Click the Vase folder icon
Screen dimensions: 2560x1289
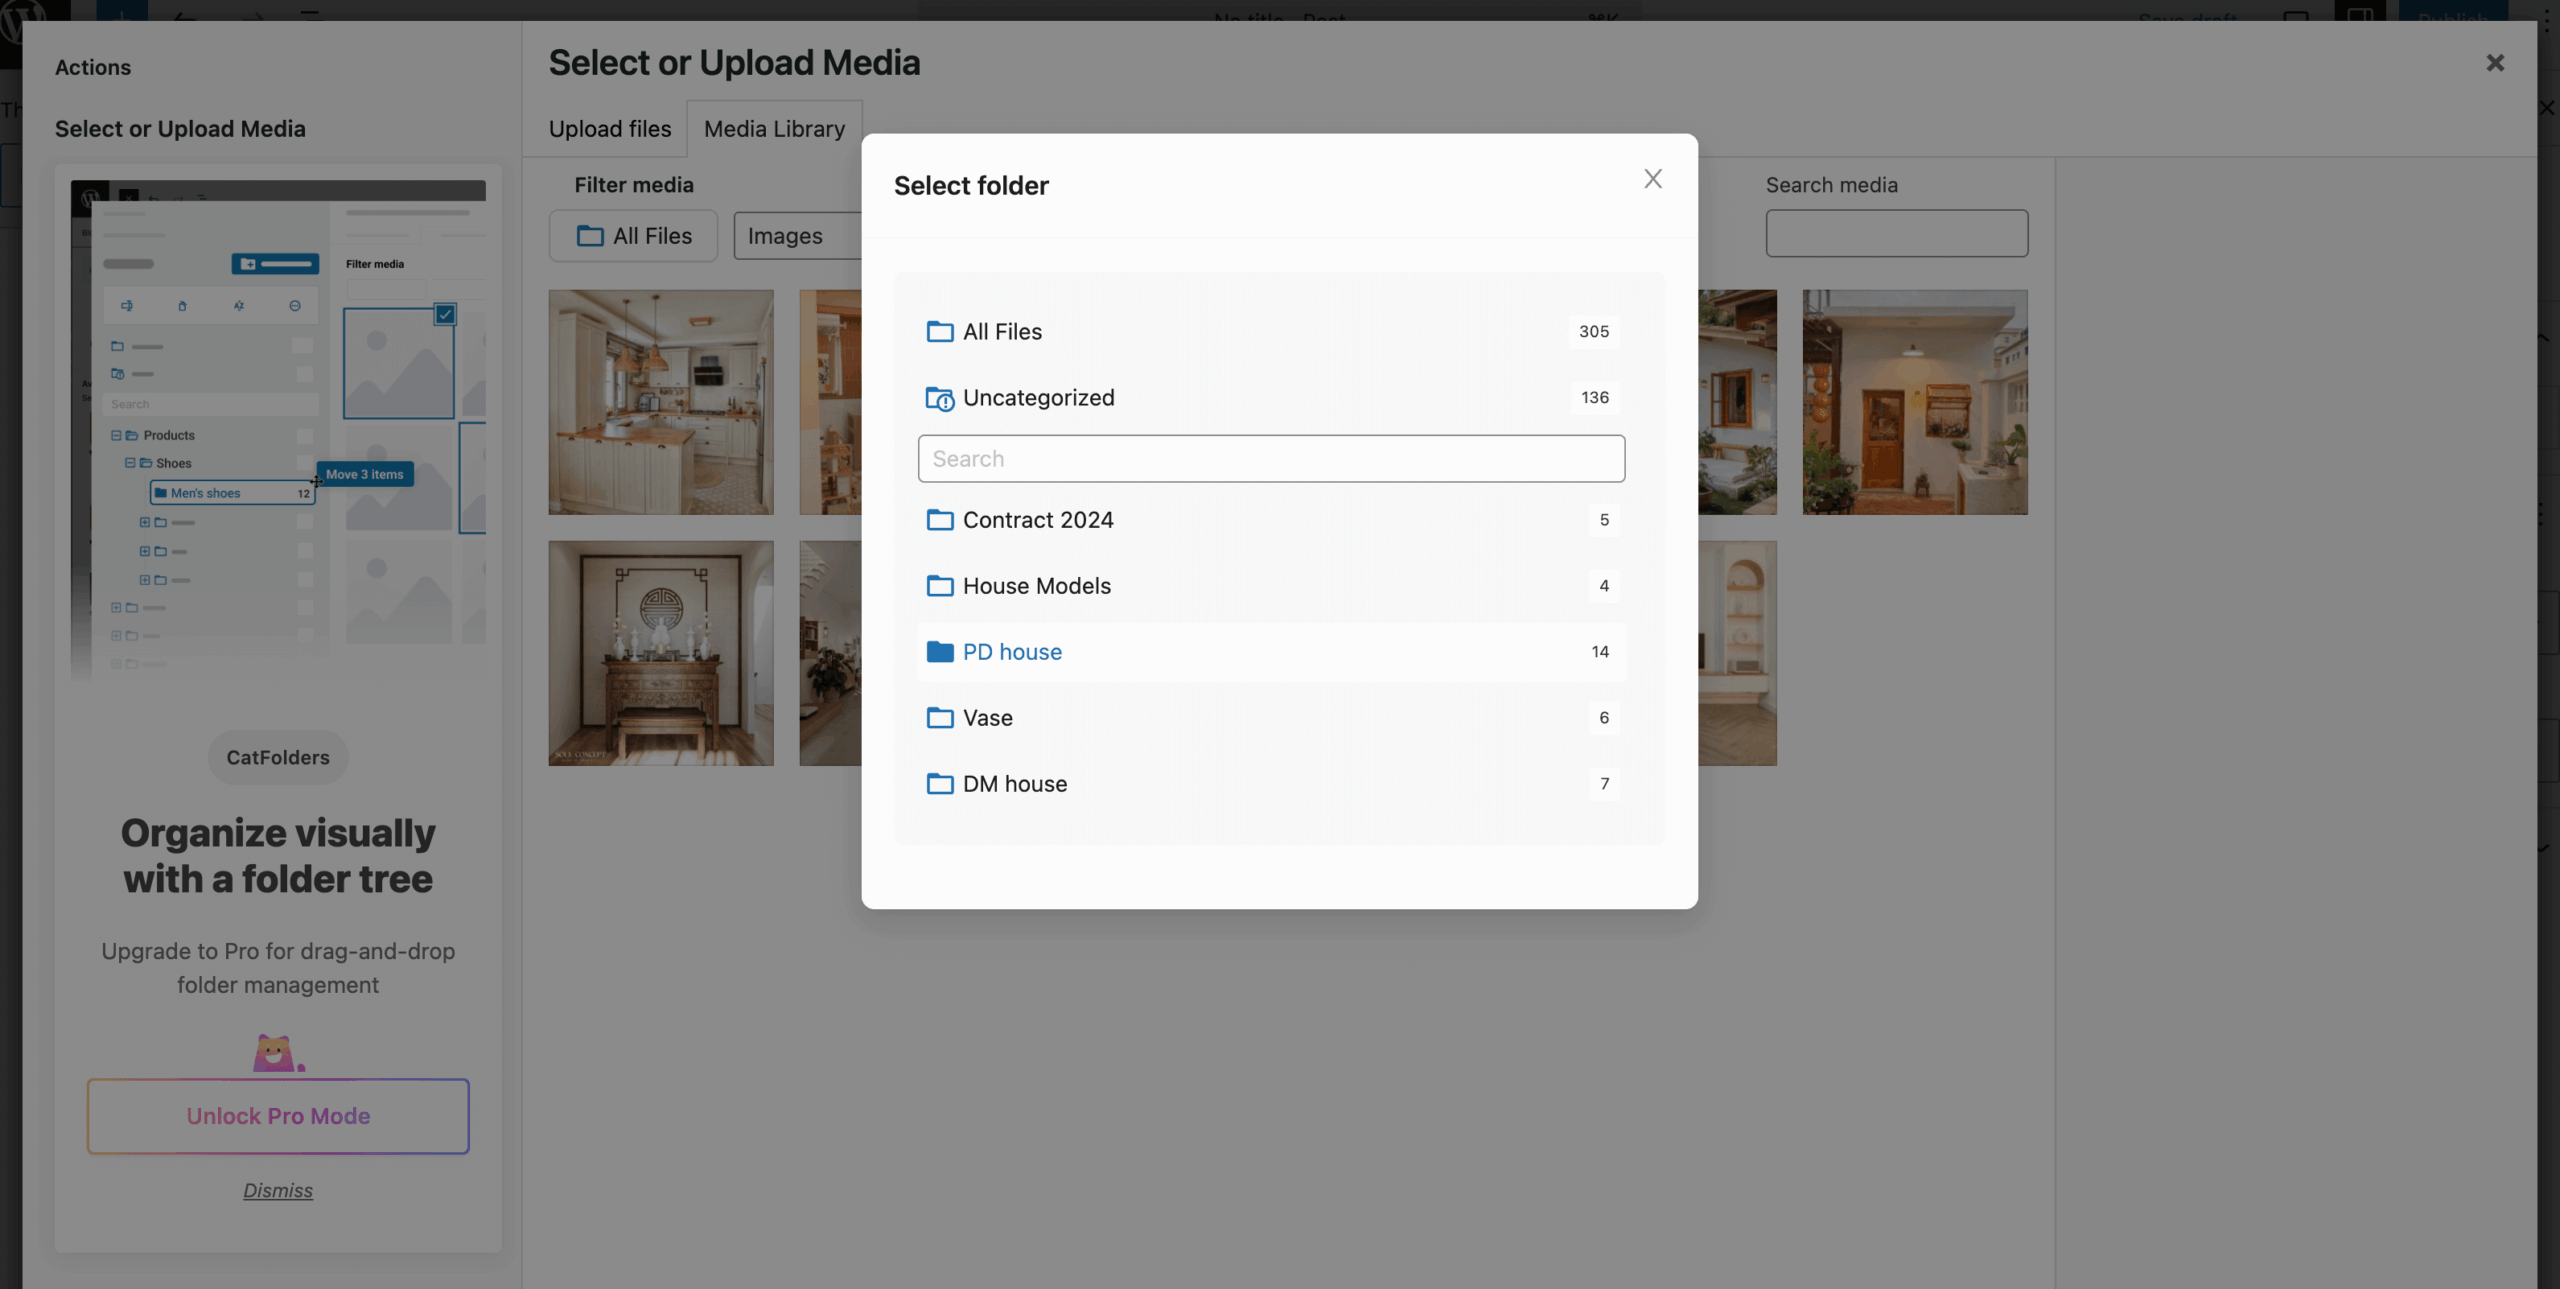(x=939, y=717)
